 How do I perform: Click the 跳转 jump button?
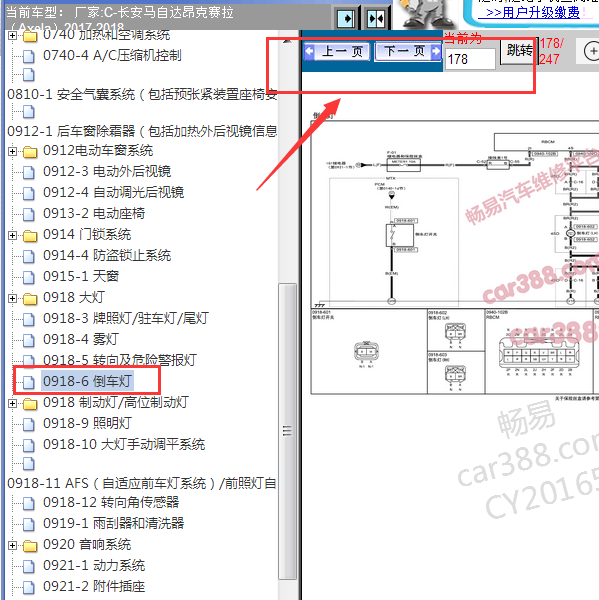tap(519, 51)
